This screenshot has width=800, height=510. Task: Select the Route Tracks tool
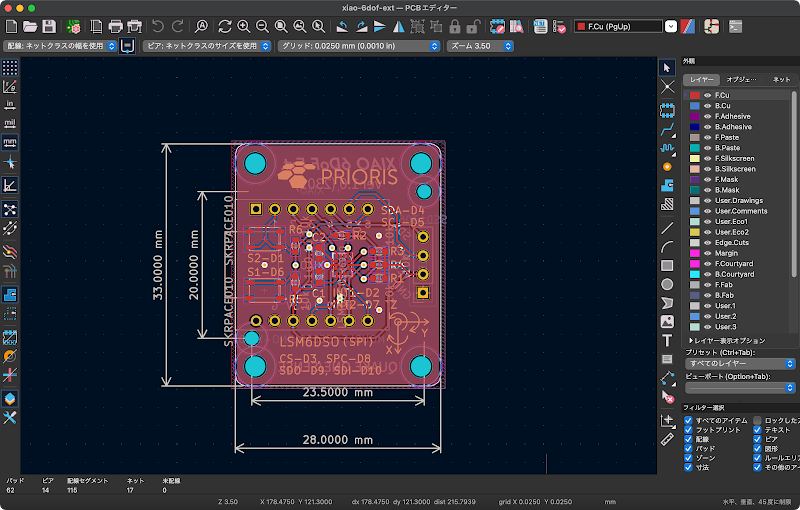coord(667,129)
